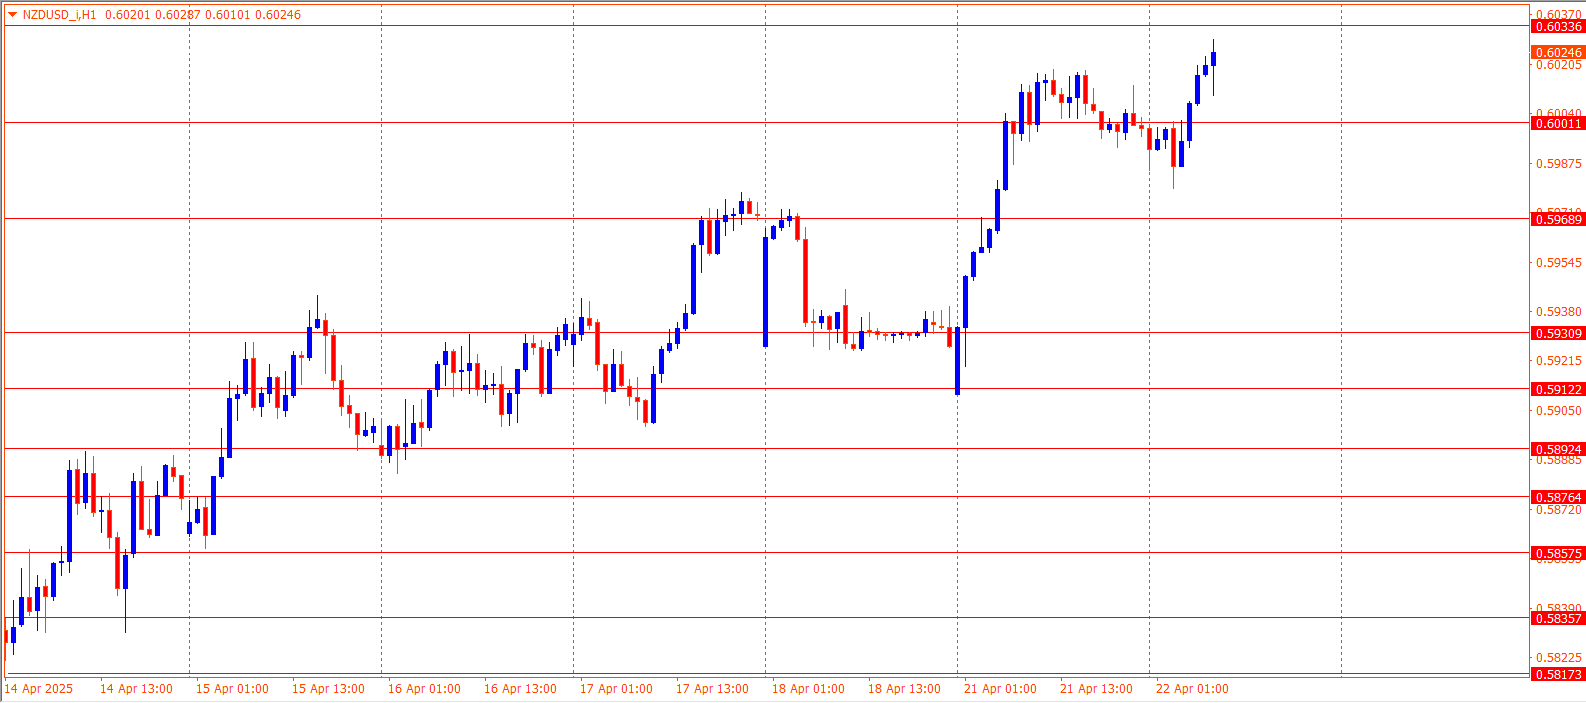The height and width of the screenshot is (703, 1586).
Task: Click the 0.59215 price scale value
Action: coord(1559,361)
